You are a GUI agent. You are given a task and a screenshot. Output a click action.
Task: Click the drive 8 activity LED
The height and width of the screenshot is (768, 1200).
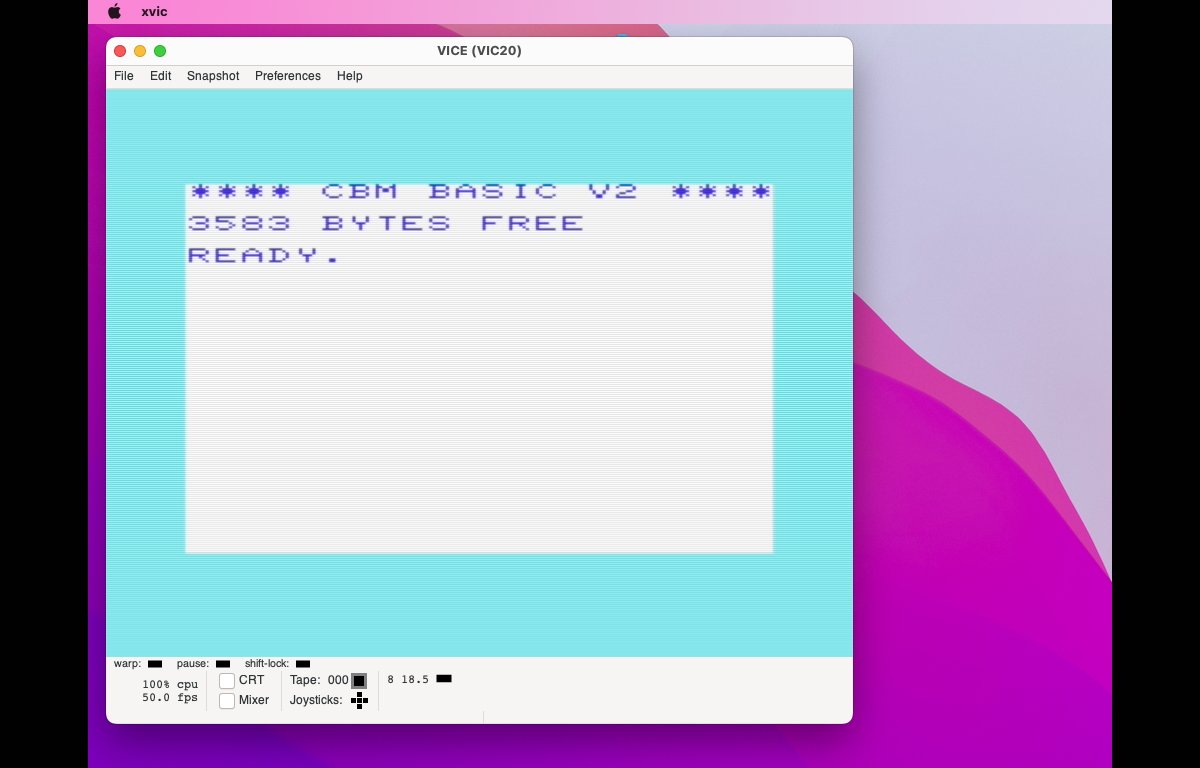point(444,679)
